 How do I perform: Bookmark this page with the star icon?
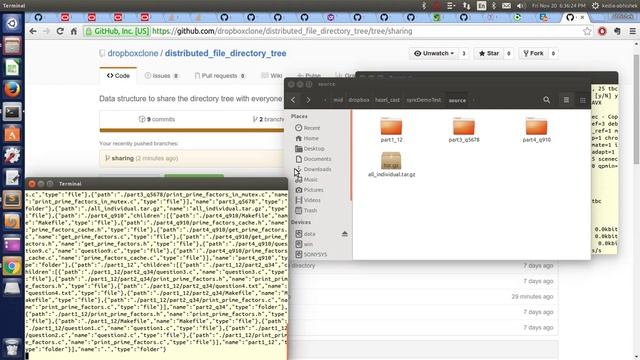click(587, 31)
